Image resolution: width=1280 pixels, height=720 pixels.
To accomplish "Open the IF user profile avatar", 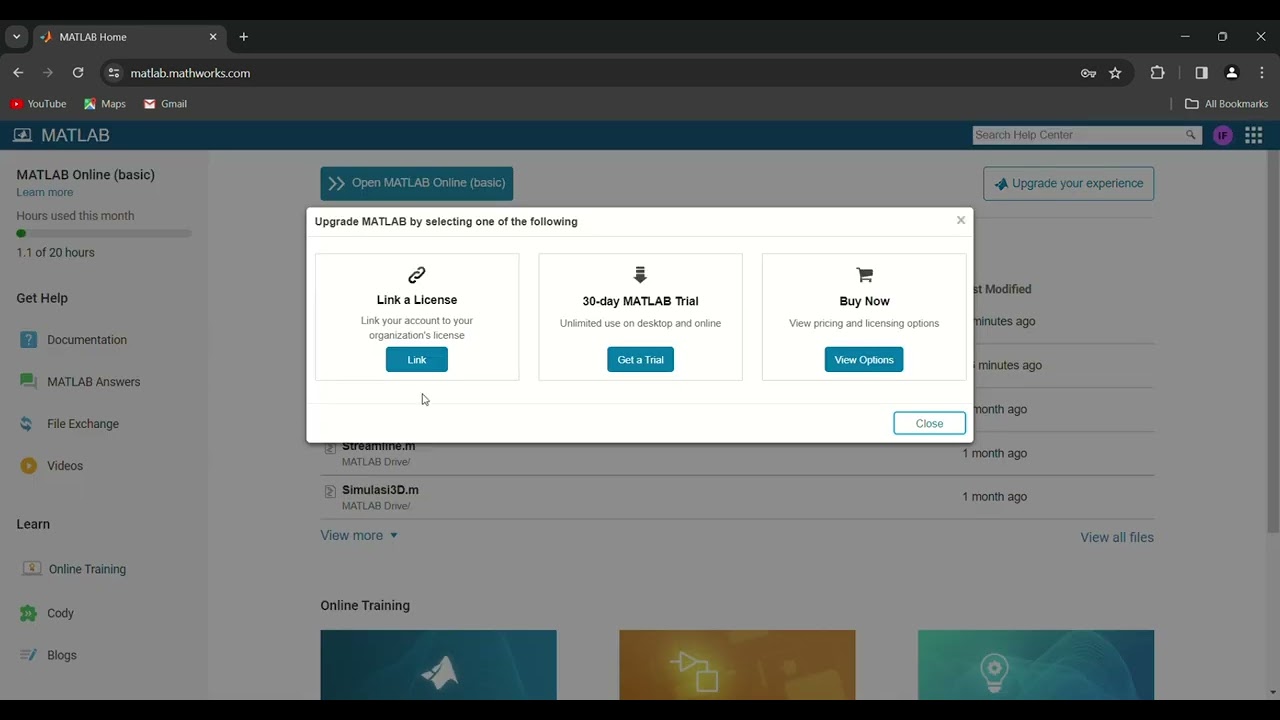I will pyautogui.click(x=1223, y=135).
